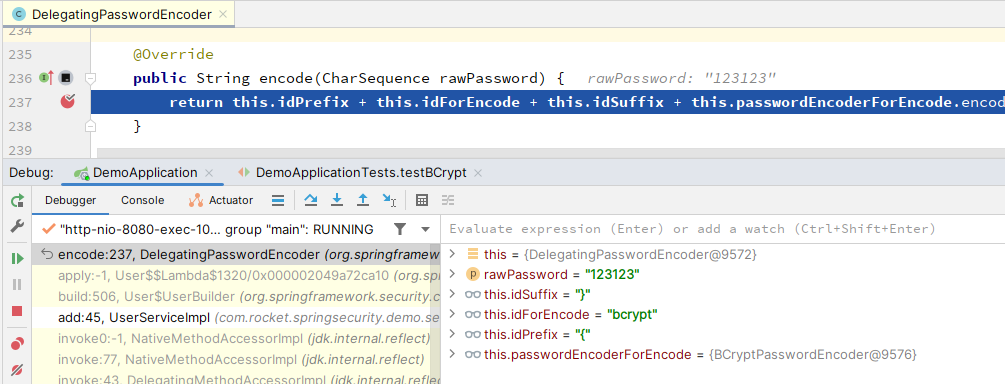
Task: Select the invoke:43 DelegatingMethodAccessorImpl frame
Action: pos(236,378)
